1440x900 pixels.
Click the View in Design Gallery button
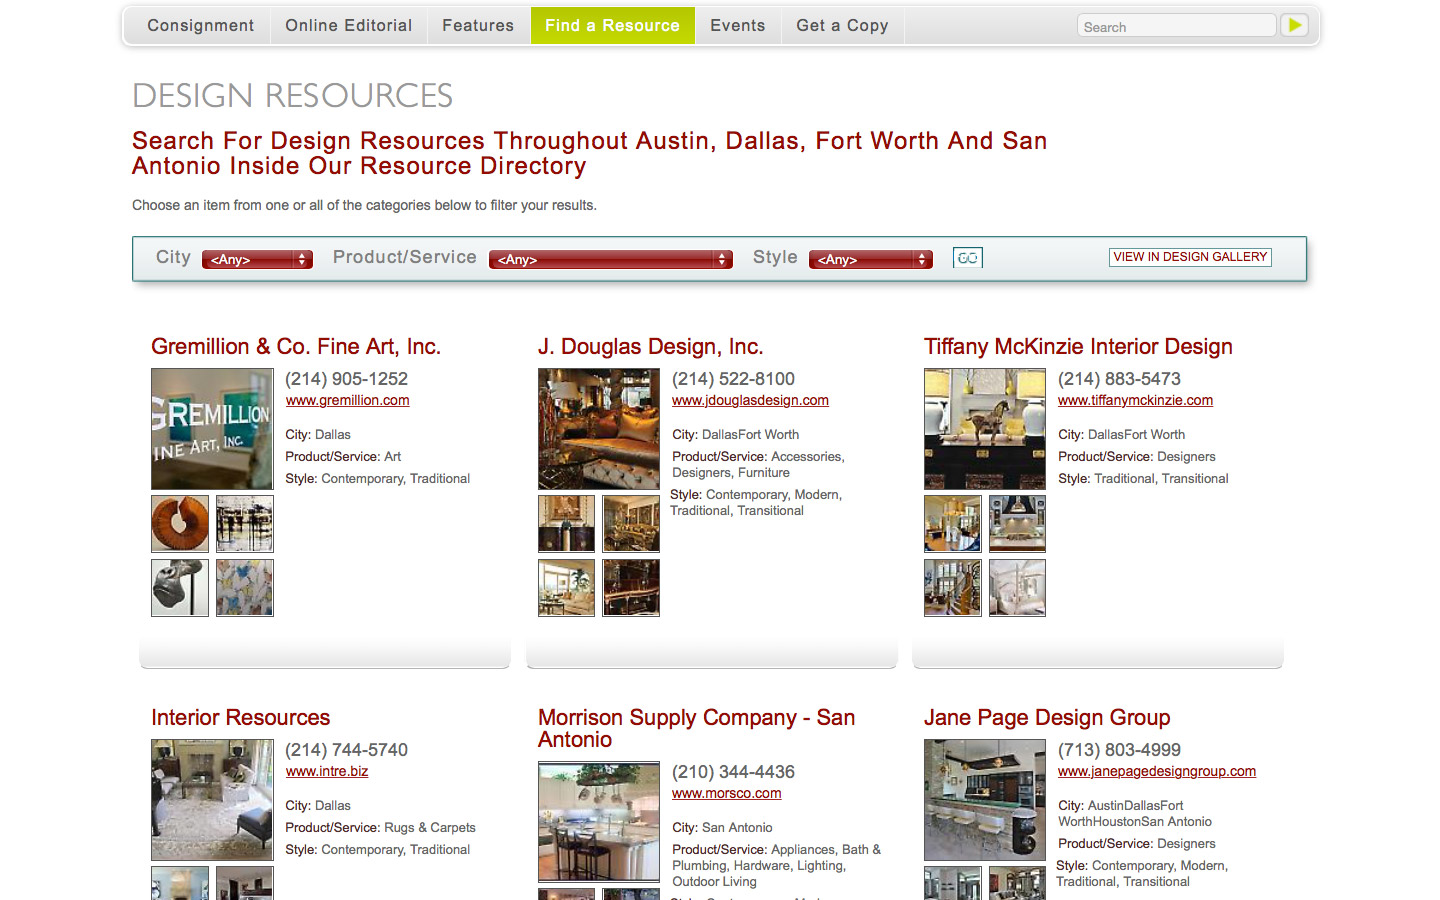1190,257
